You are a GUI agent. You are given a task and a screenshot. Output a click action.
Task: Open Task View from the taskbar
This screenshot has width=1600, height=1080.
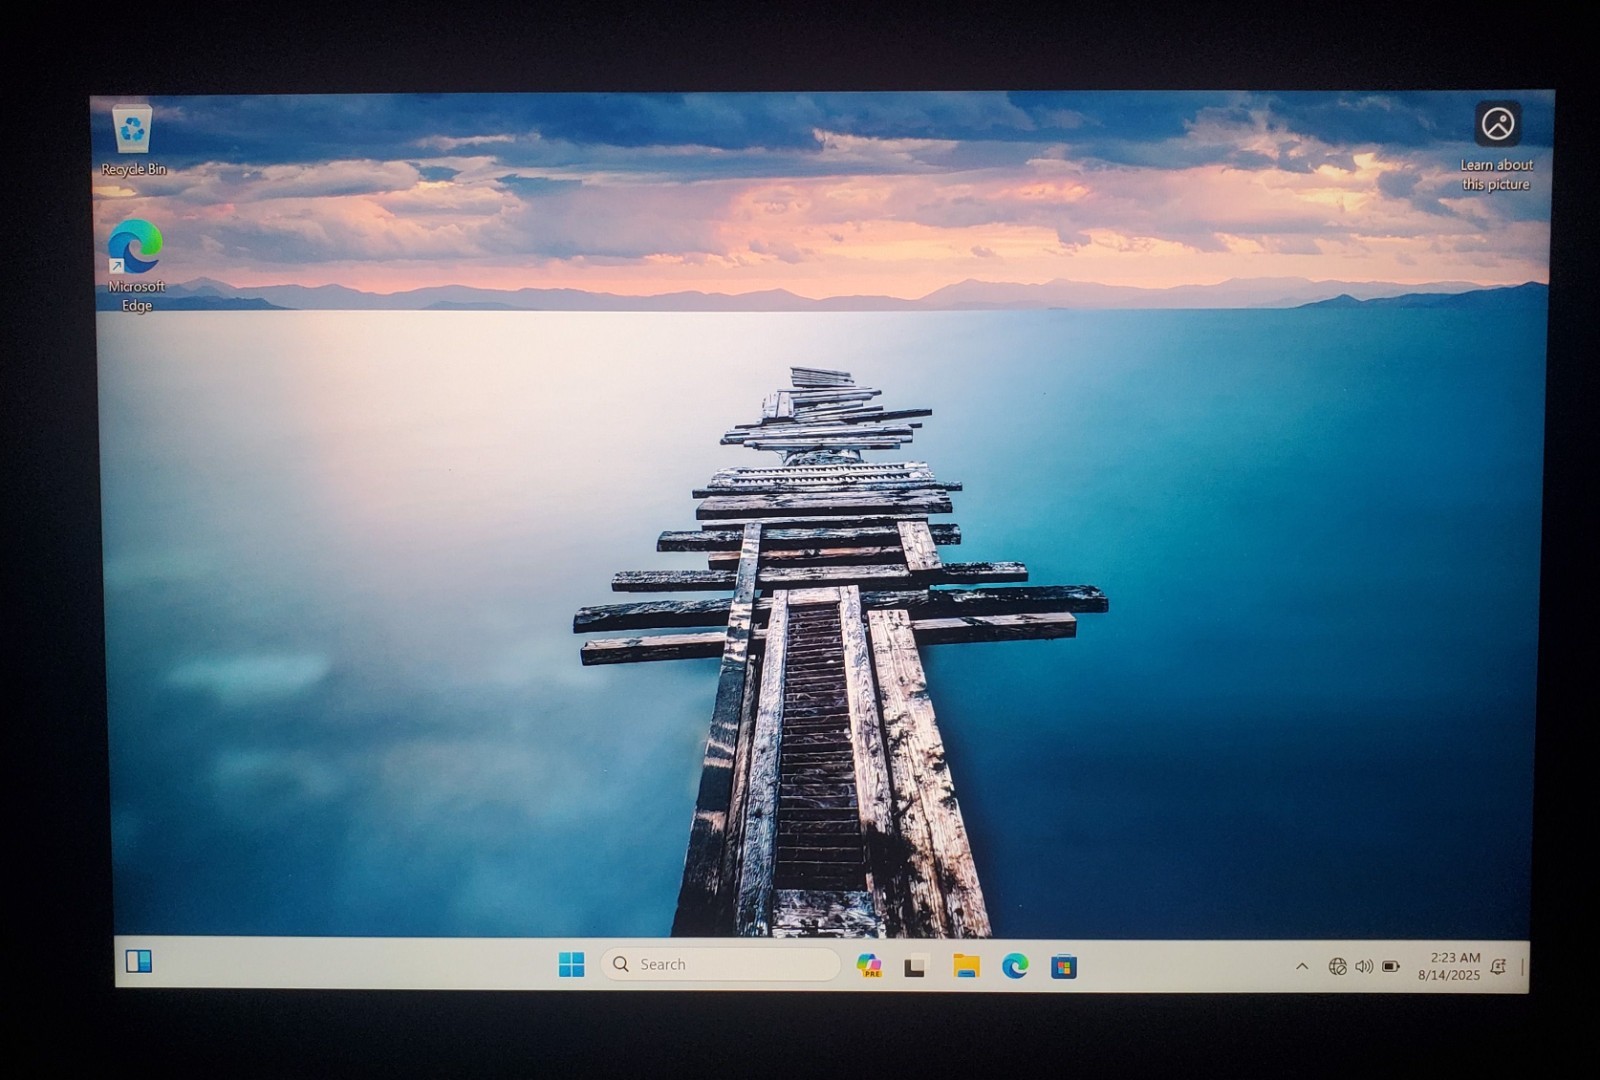[x=915, y=966]
